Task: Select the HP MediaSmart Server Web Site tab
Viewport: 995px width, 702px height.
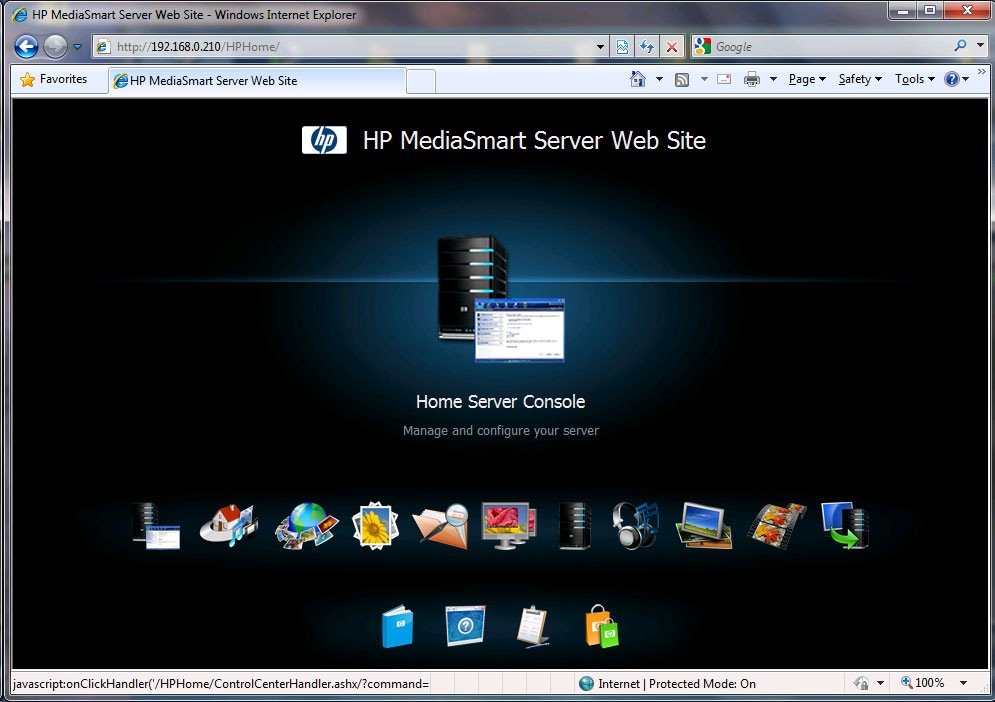Action: click(x=257, y=81)
